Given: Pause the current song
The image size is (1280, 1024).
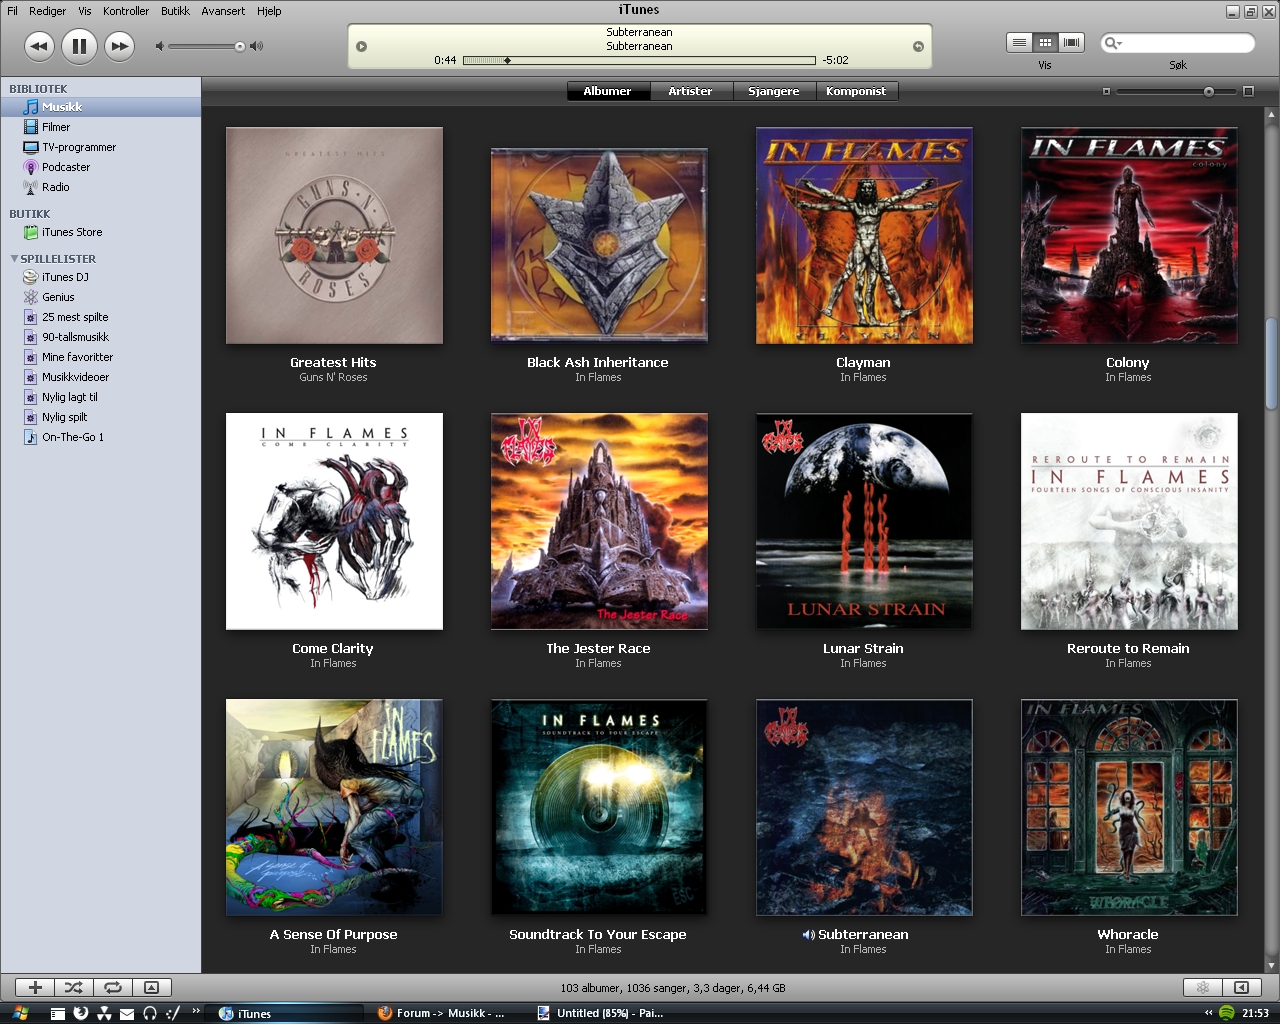Looking at the screenshot, I should [79, 46].
